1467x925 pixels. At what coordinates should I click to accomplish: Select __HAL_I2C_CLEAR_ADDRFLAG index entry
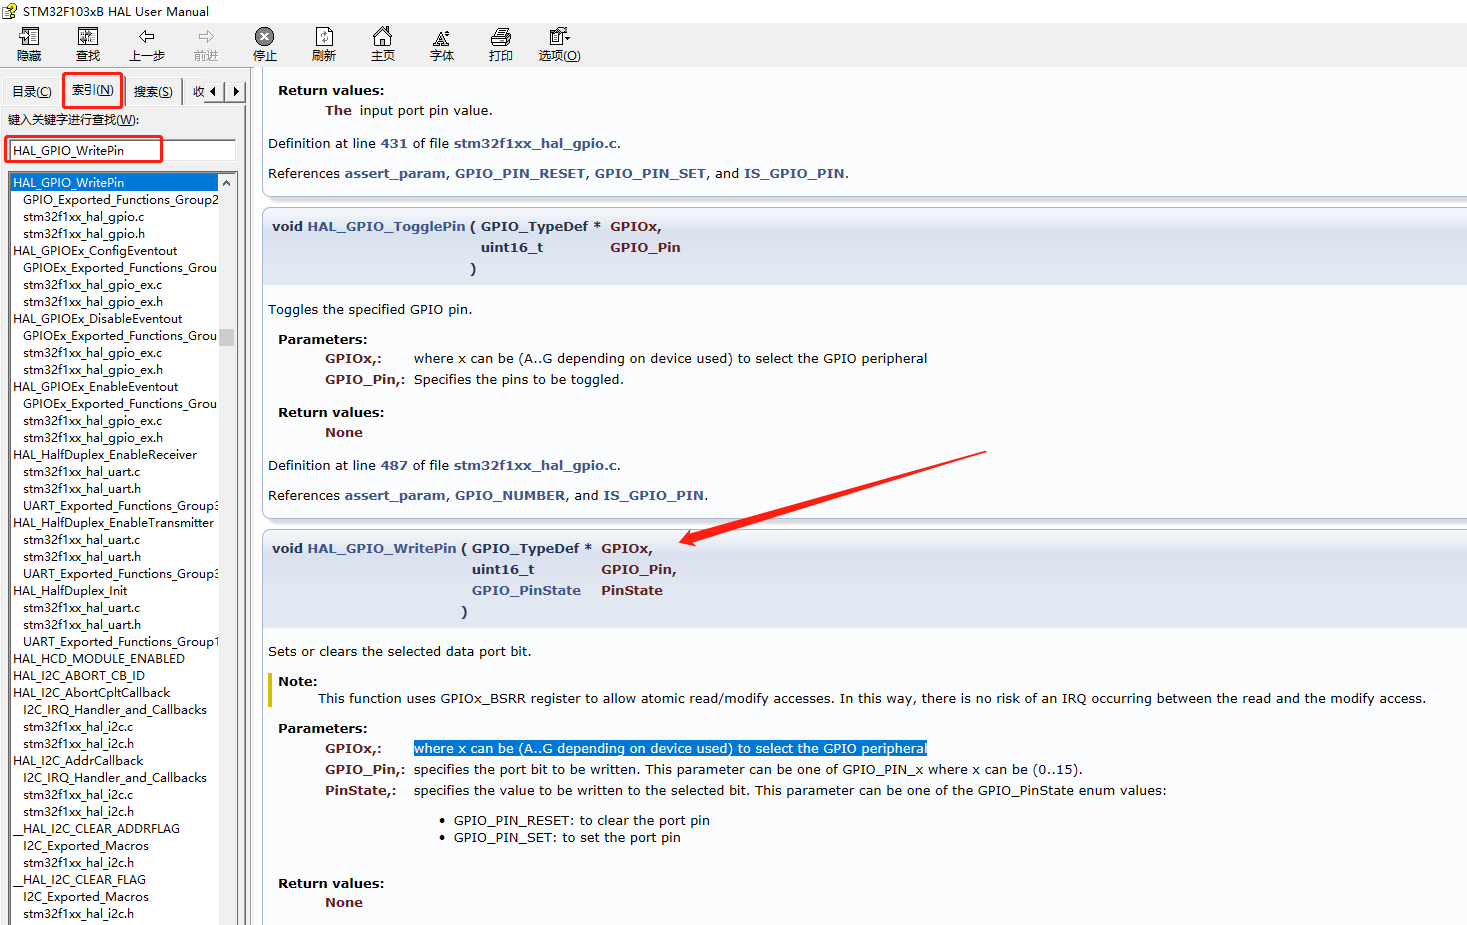pos(96,828)
